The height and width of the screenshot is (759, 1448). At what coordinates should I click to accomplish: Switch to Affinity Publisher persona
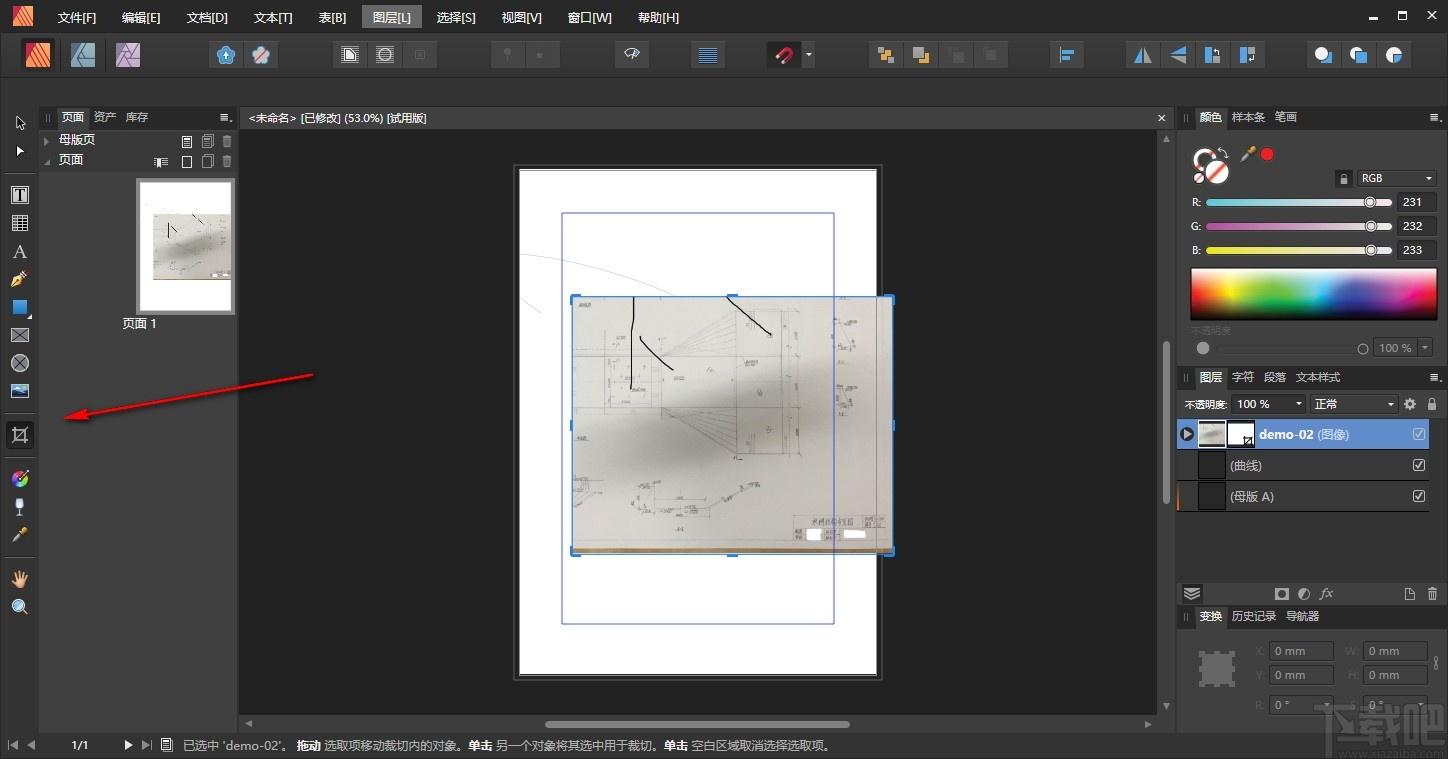pyautogui.click(x=39, y=55)
